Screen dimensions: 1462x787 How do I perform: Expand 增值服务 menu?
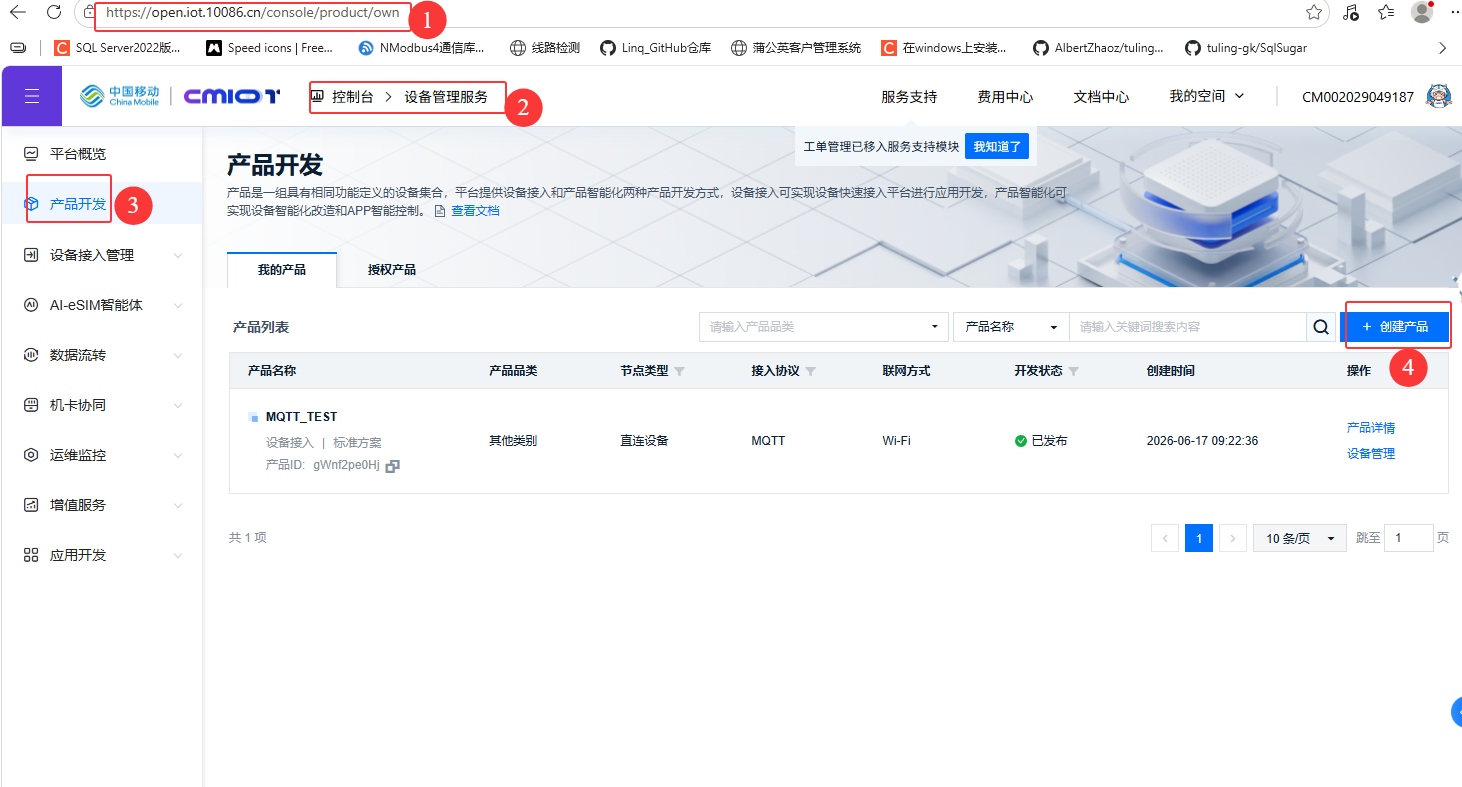coord(101,505)
